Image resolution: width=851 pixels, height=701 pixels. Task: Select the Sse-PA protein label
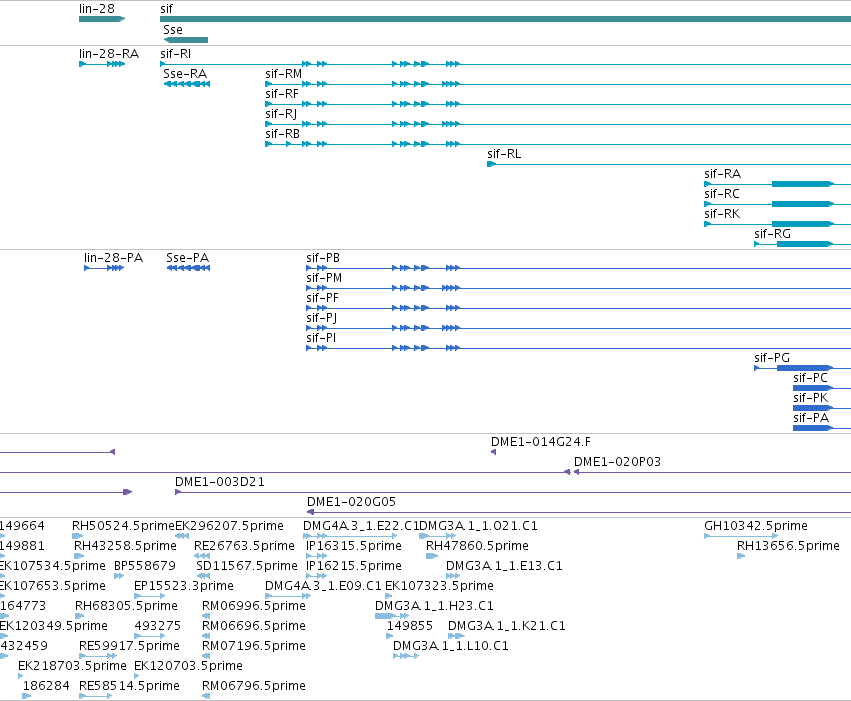(x=188, y=258)
